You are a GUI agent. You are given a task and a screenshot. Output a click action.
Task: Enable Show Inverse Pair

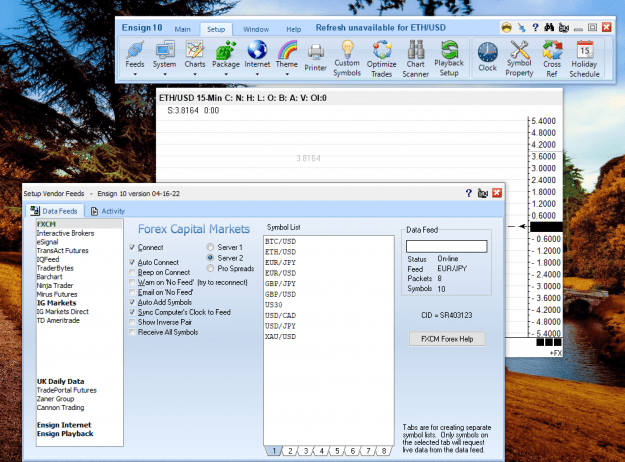[x=132, y=322]
